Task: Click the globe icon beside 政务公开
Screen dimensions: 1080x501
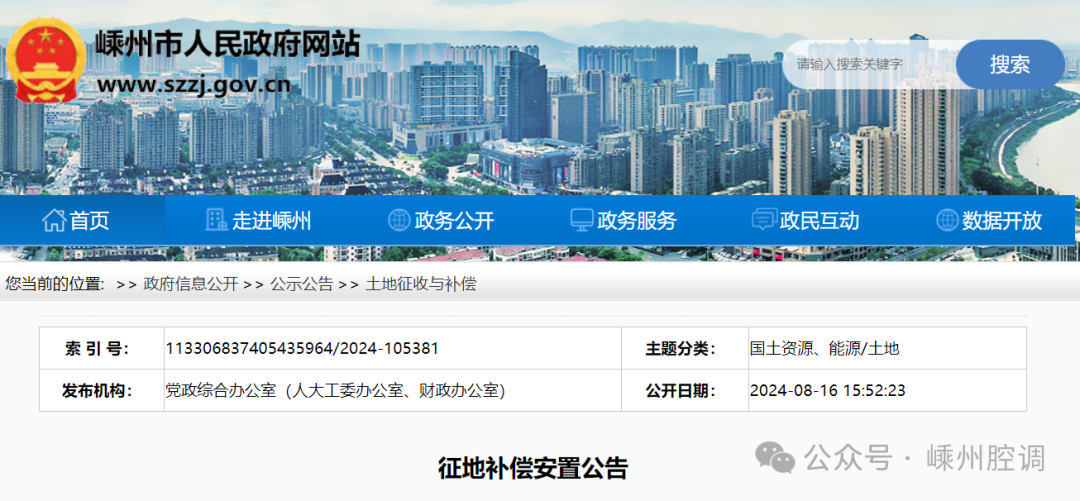Action: (399, 221)
